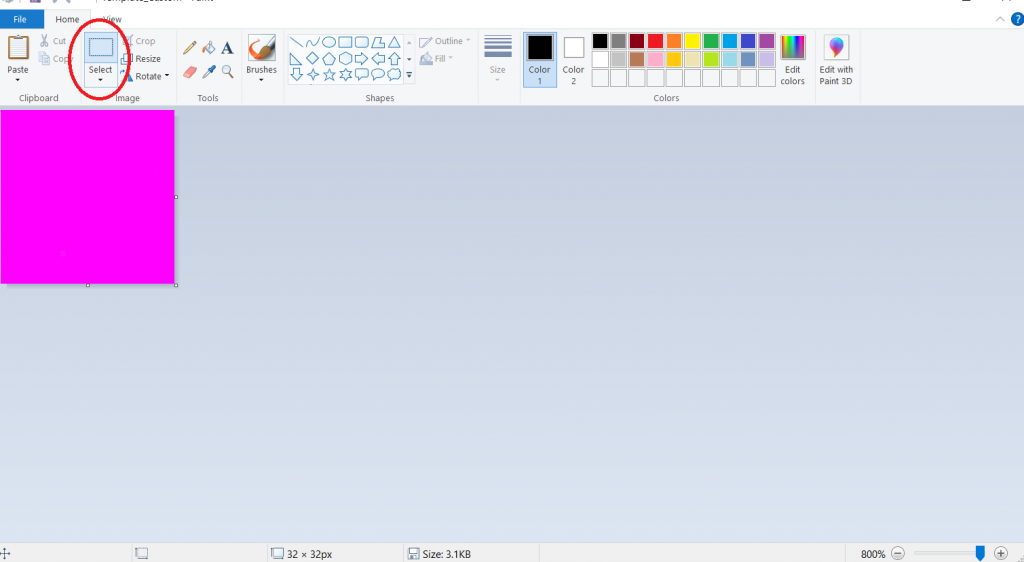
Task: Click the Help question mark icon
Action: [x=1017, y=19]
